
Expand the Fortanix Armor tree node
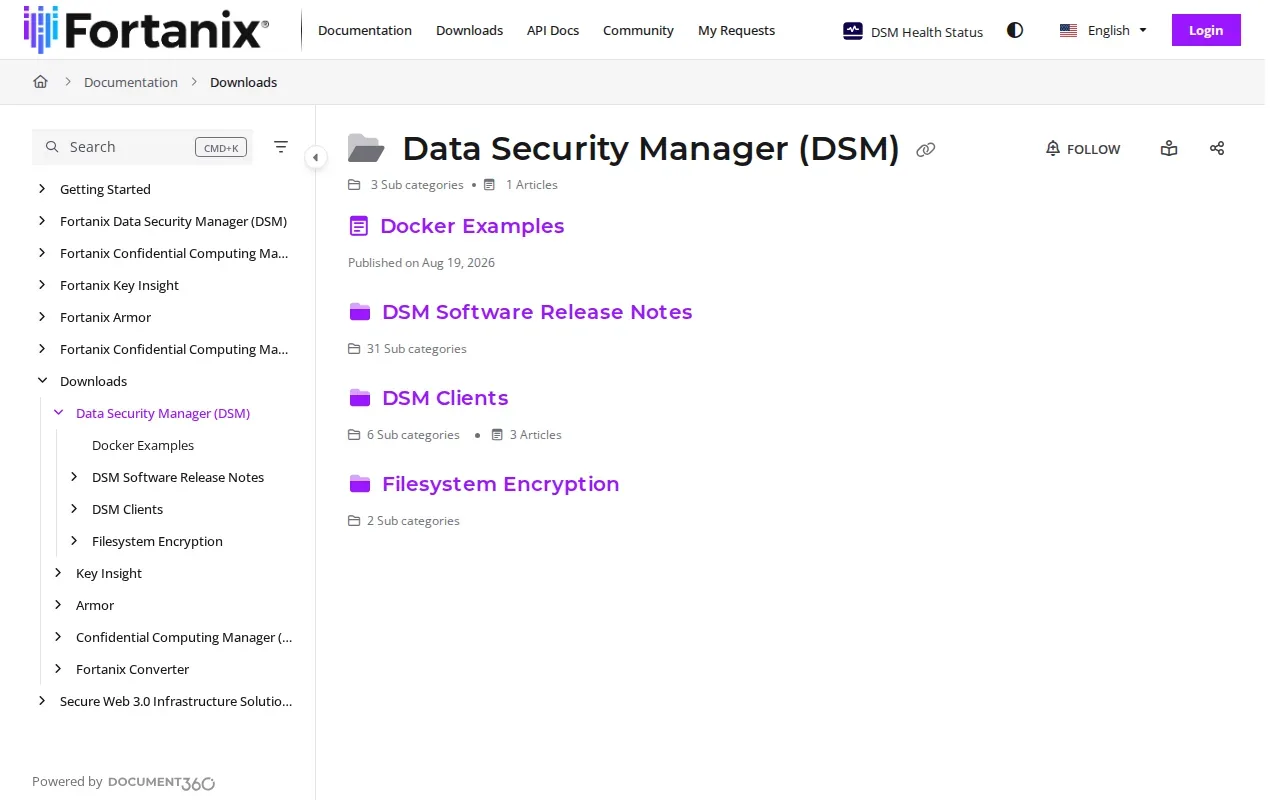[x=42, y=317]
